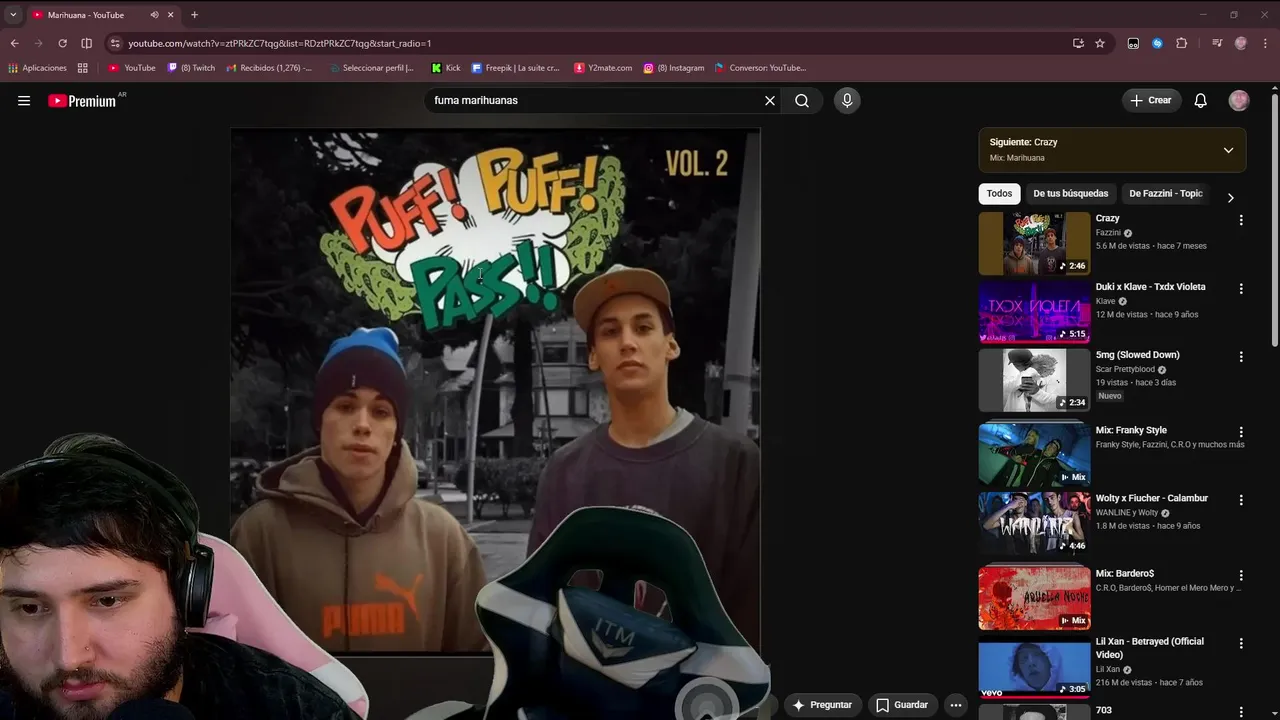1280x720 pixels.
Task: Open the Conversor YouTube bookmark
Action: pyautogui.click(x=760, y=68)
